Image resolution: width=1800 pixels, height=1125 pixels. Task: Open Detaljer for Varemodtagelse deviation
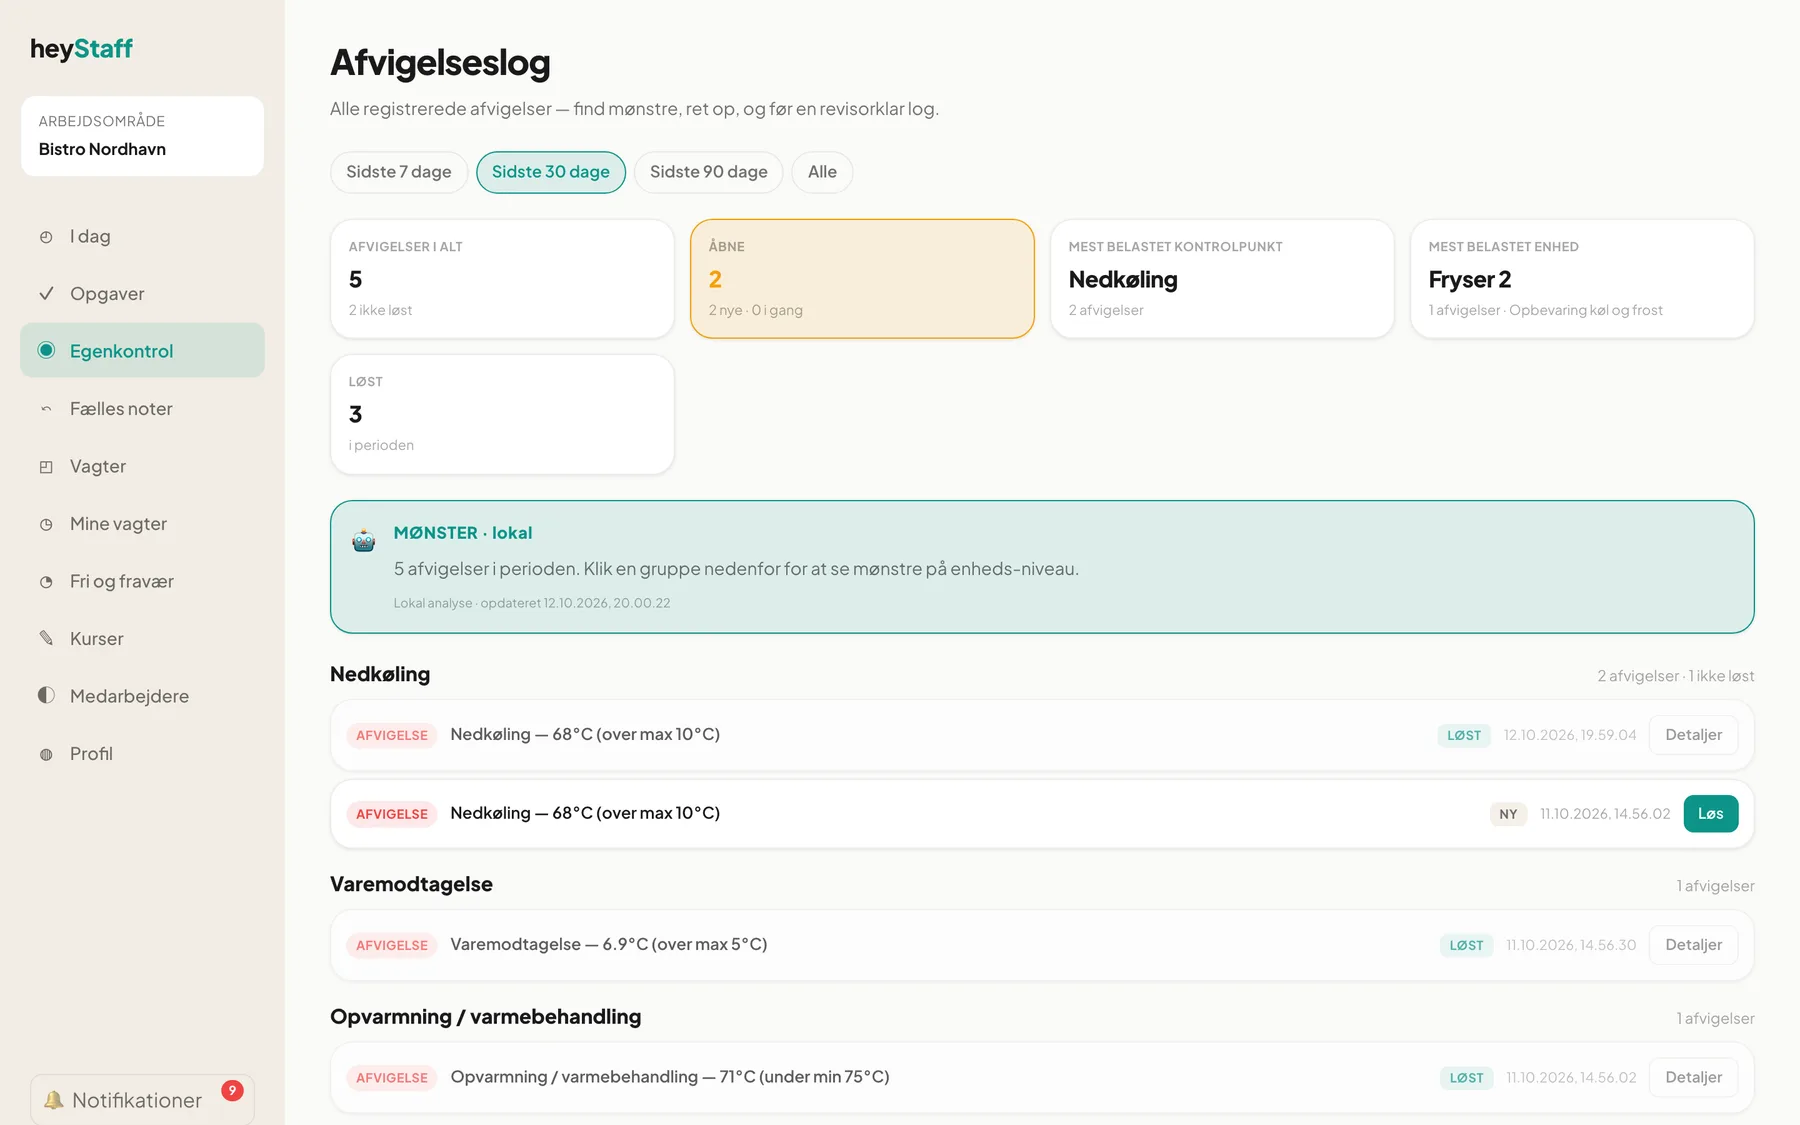click(1693, 945)
